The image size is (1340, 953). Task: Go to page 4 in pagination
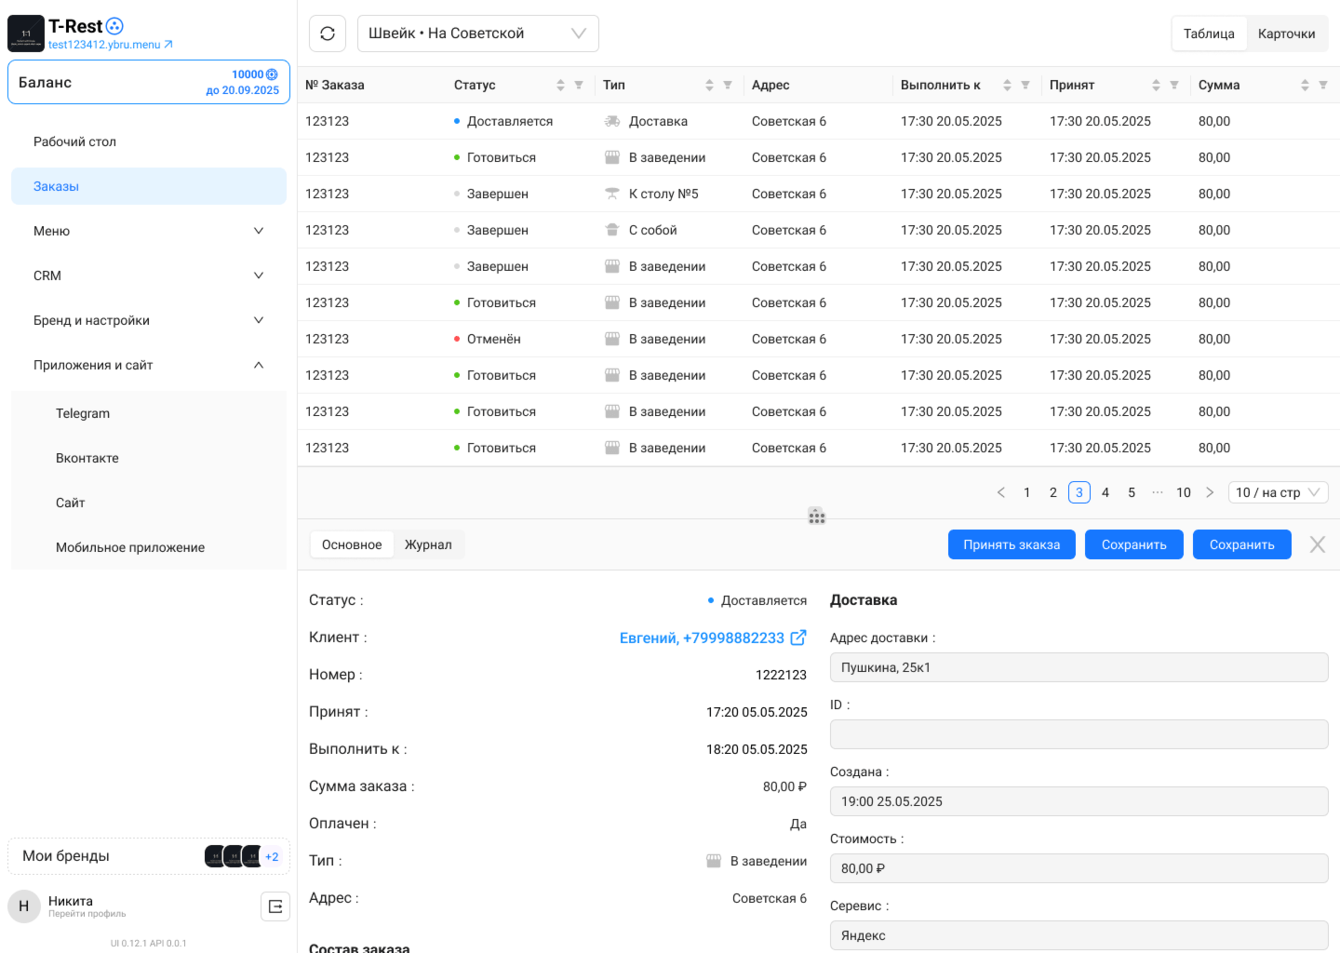pyautogui.click(x=1105, y=492)
